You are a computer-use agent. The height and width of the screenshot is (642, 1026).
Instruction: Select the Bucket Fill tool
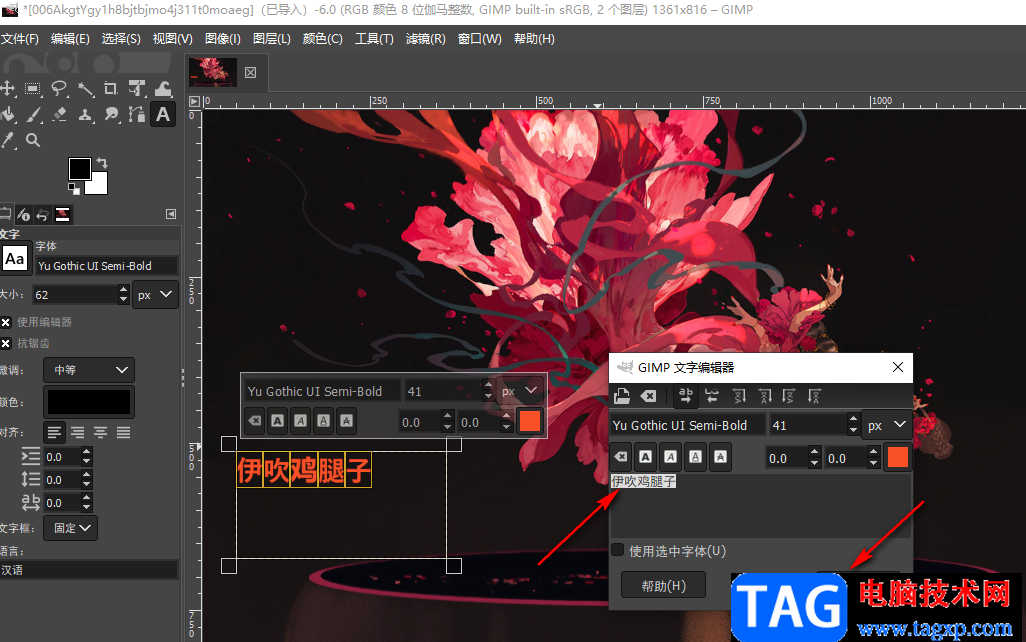(7, 115)
